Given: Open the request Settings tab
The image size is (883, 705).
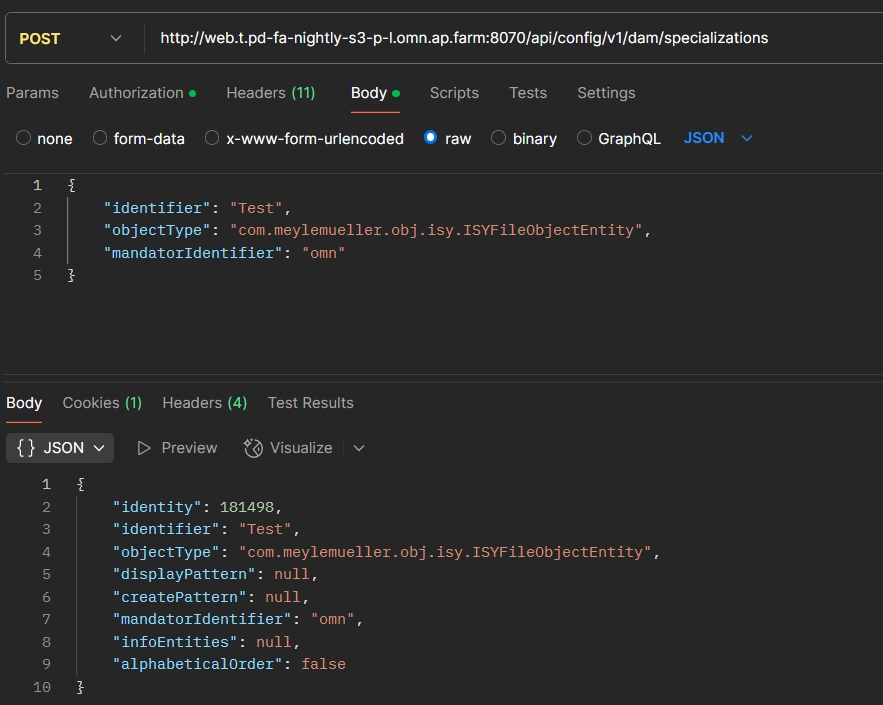Looking at the screenshot, I should (x=606, y=93).
